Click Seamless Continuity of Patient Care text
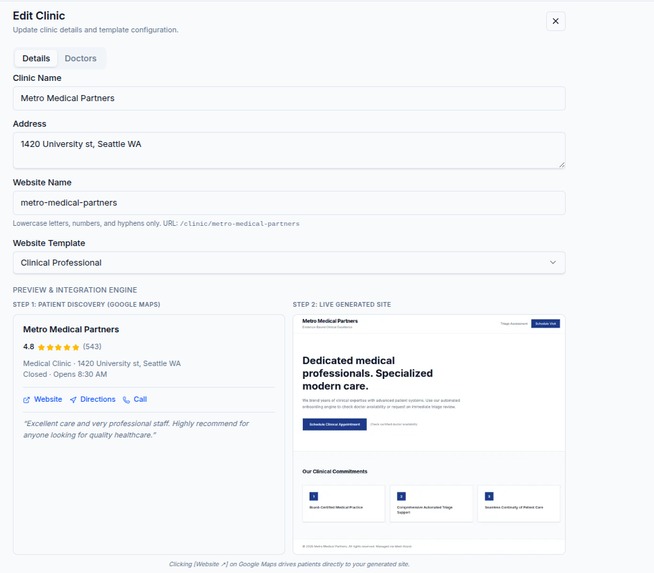This screenshot has width=654, height=573. pyautogui.click(x=514, y=508)
